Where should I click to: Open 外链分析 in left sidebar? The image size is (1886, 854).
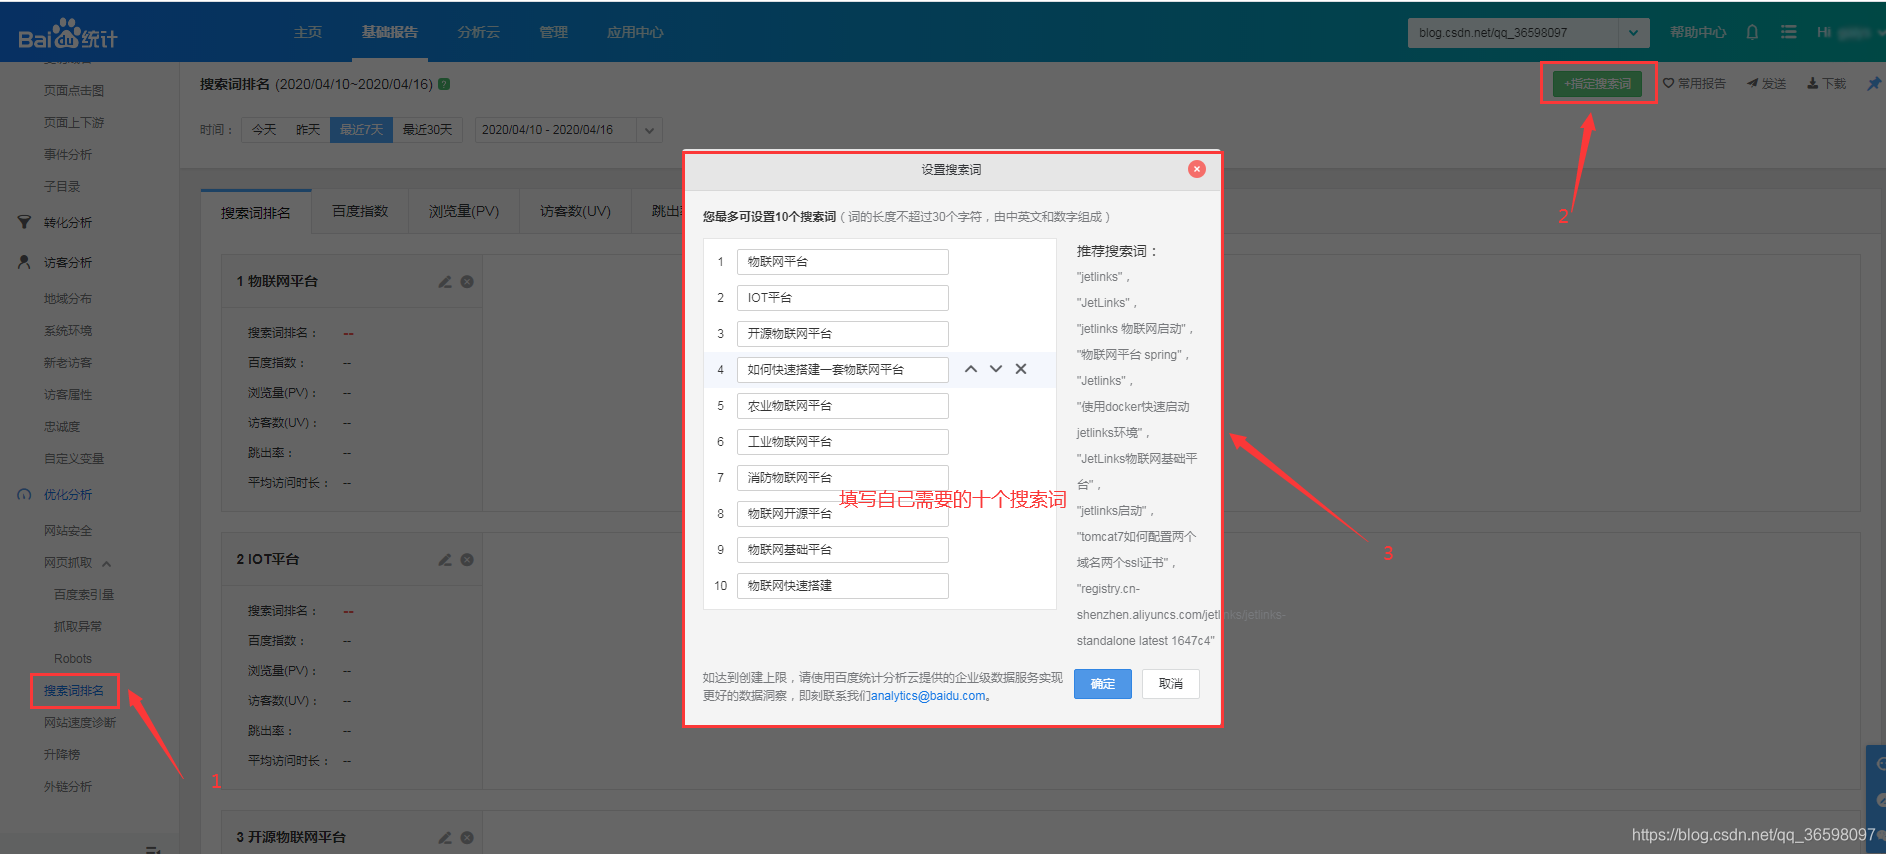pos(68,787)
